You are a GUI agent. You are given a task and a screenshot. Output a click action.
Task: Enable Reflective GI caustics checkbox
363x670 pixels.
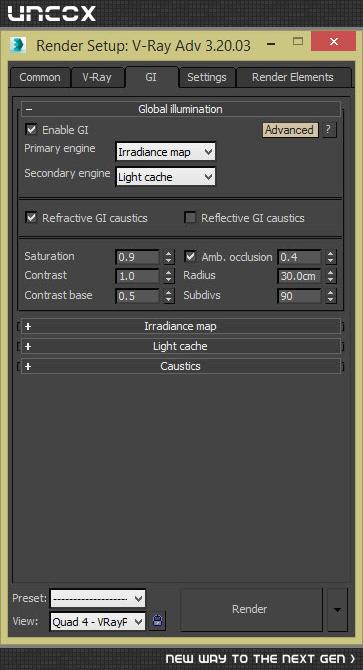190,218
